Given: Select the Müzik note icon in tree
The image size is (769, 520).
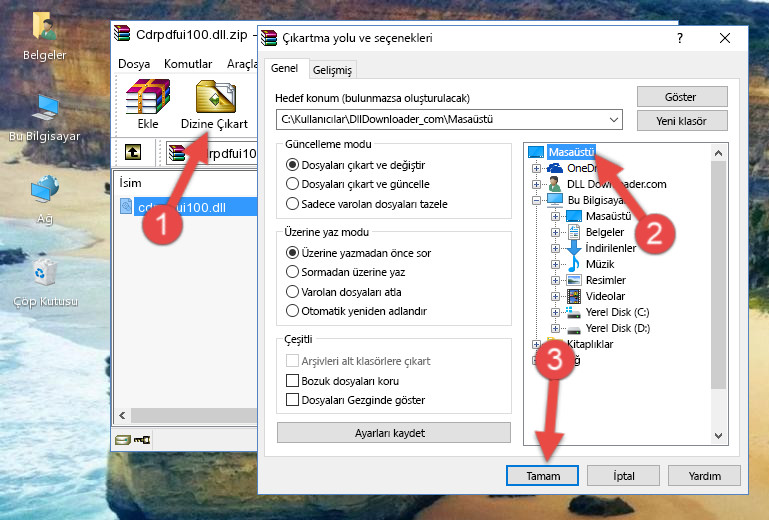Looking at the screenshot, I should click(x=573, y=264).
